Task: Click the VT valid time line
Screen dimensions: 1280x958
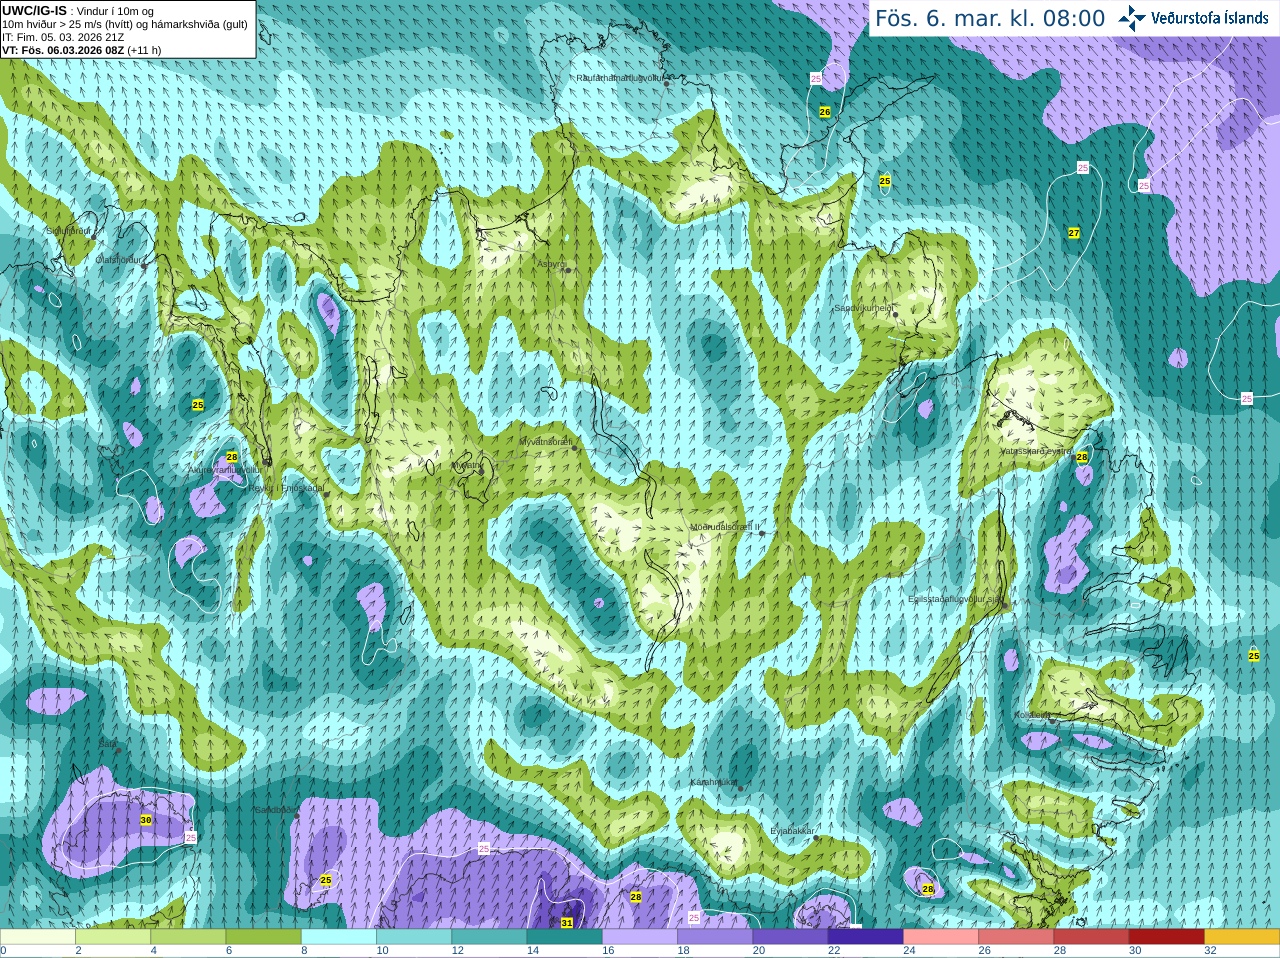Action: tap(81, 50)
